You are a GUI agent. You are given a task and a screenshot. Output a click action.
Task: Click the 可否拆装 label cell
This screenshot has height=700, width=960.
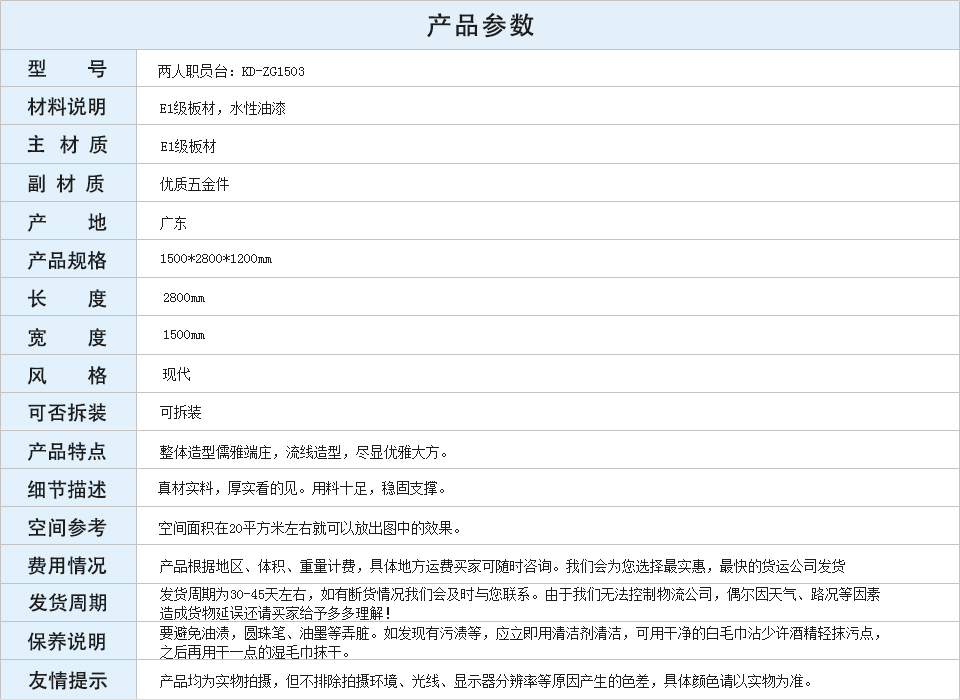(x=67, y=413)
